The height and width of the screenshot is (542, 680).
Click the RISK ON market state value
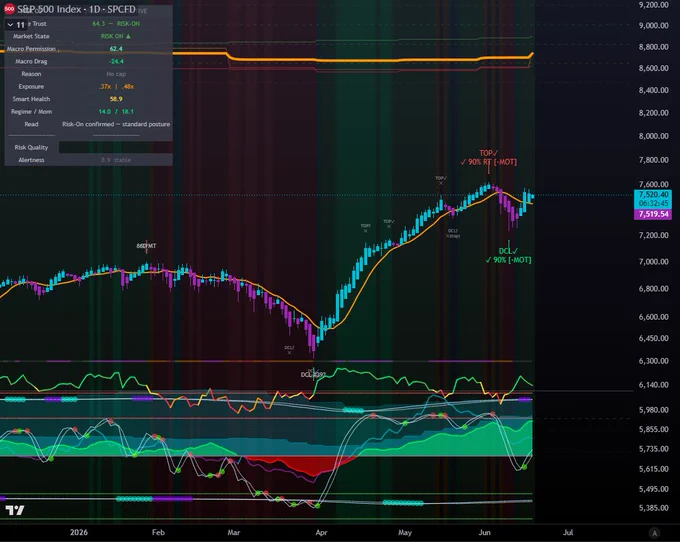click(116, 36)
